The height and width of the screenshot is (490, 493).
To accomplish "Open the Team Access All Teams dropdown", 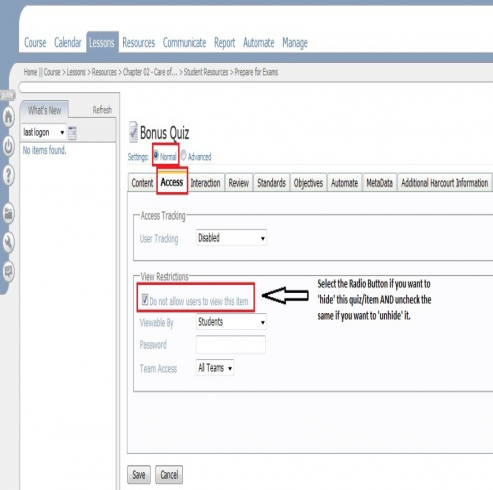I will point(215,368).
